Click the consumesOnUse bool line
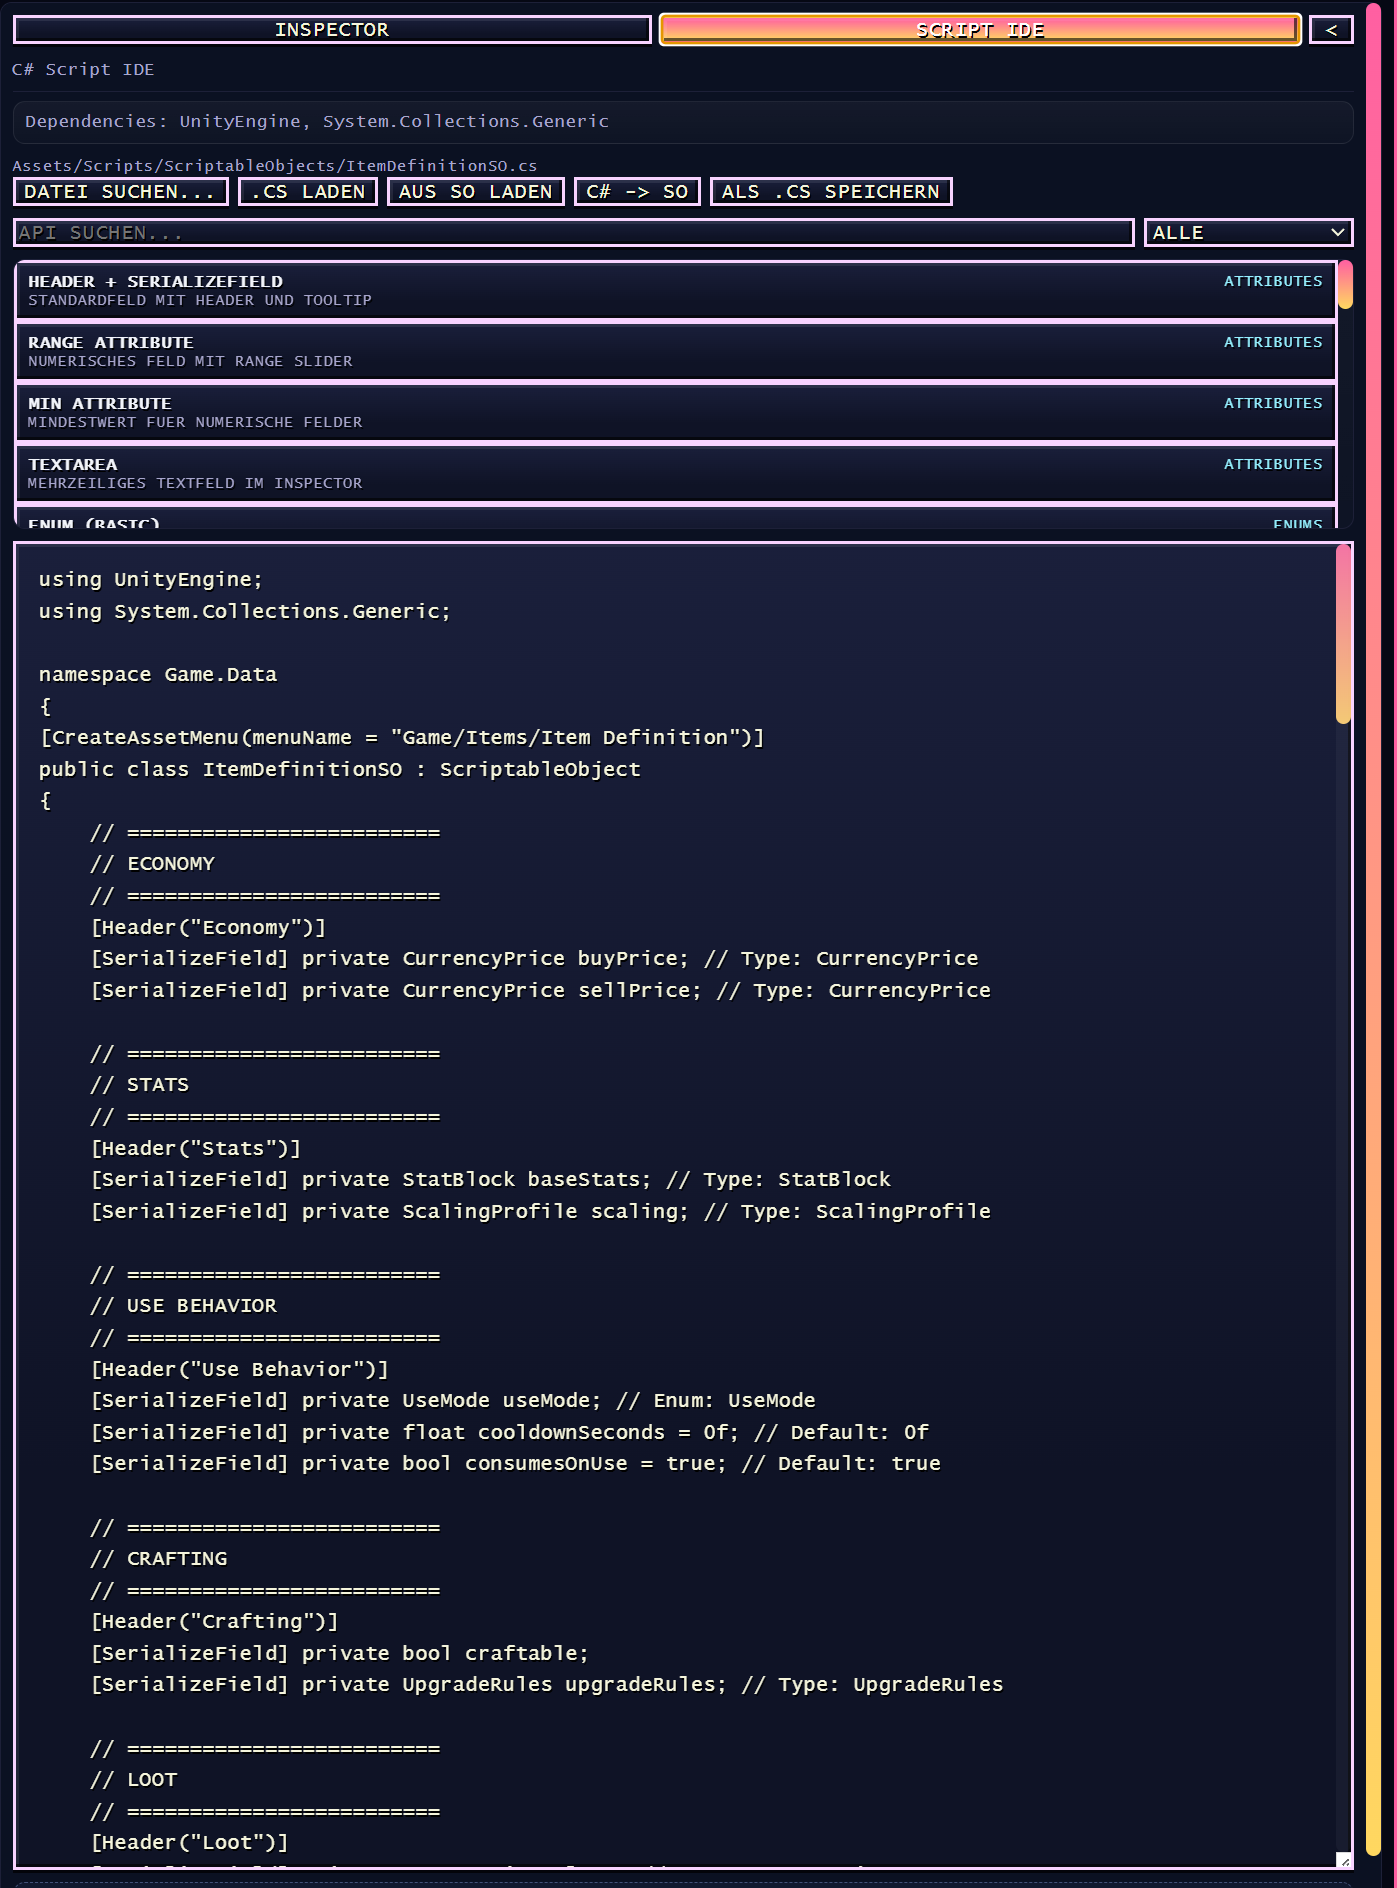This screenshot has height=1888, width=1397. (516, 1464)
